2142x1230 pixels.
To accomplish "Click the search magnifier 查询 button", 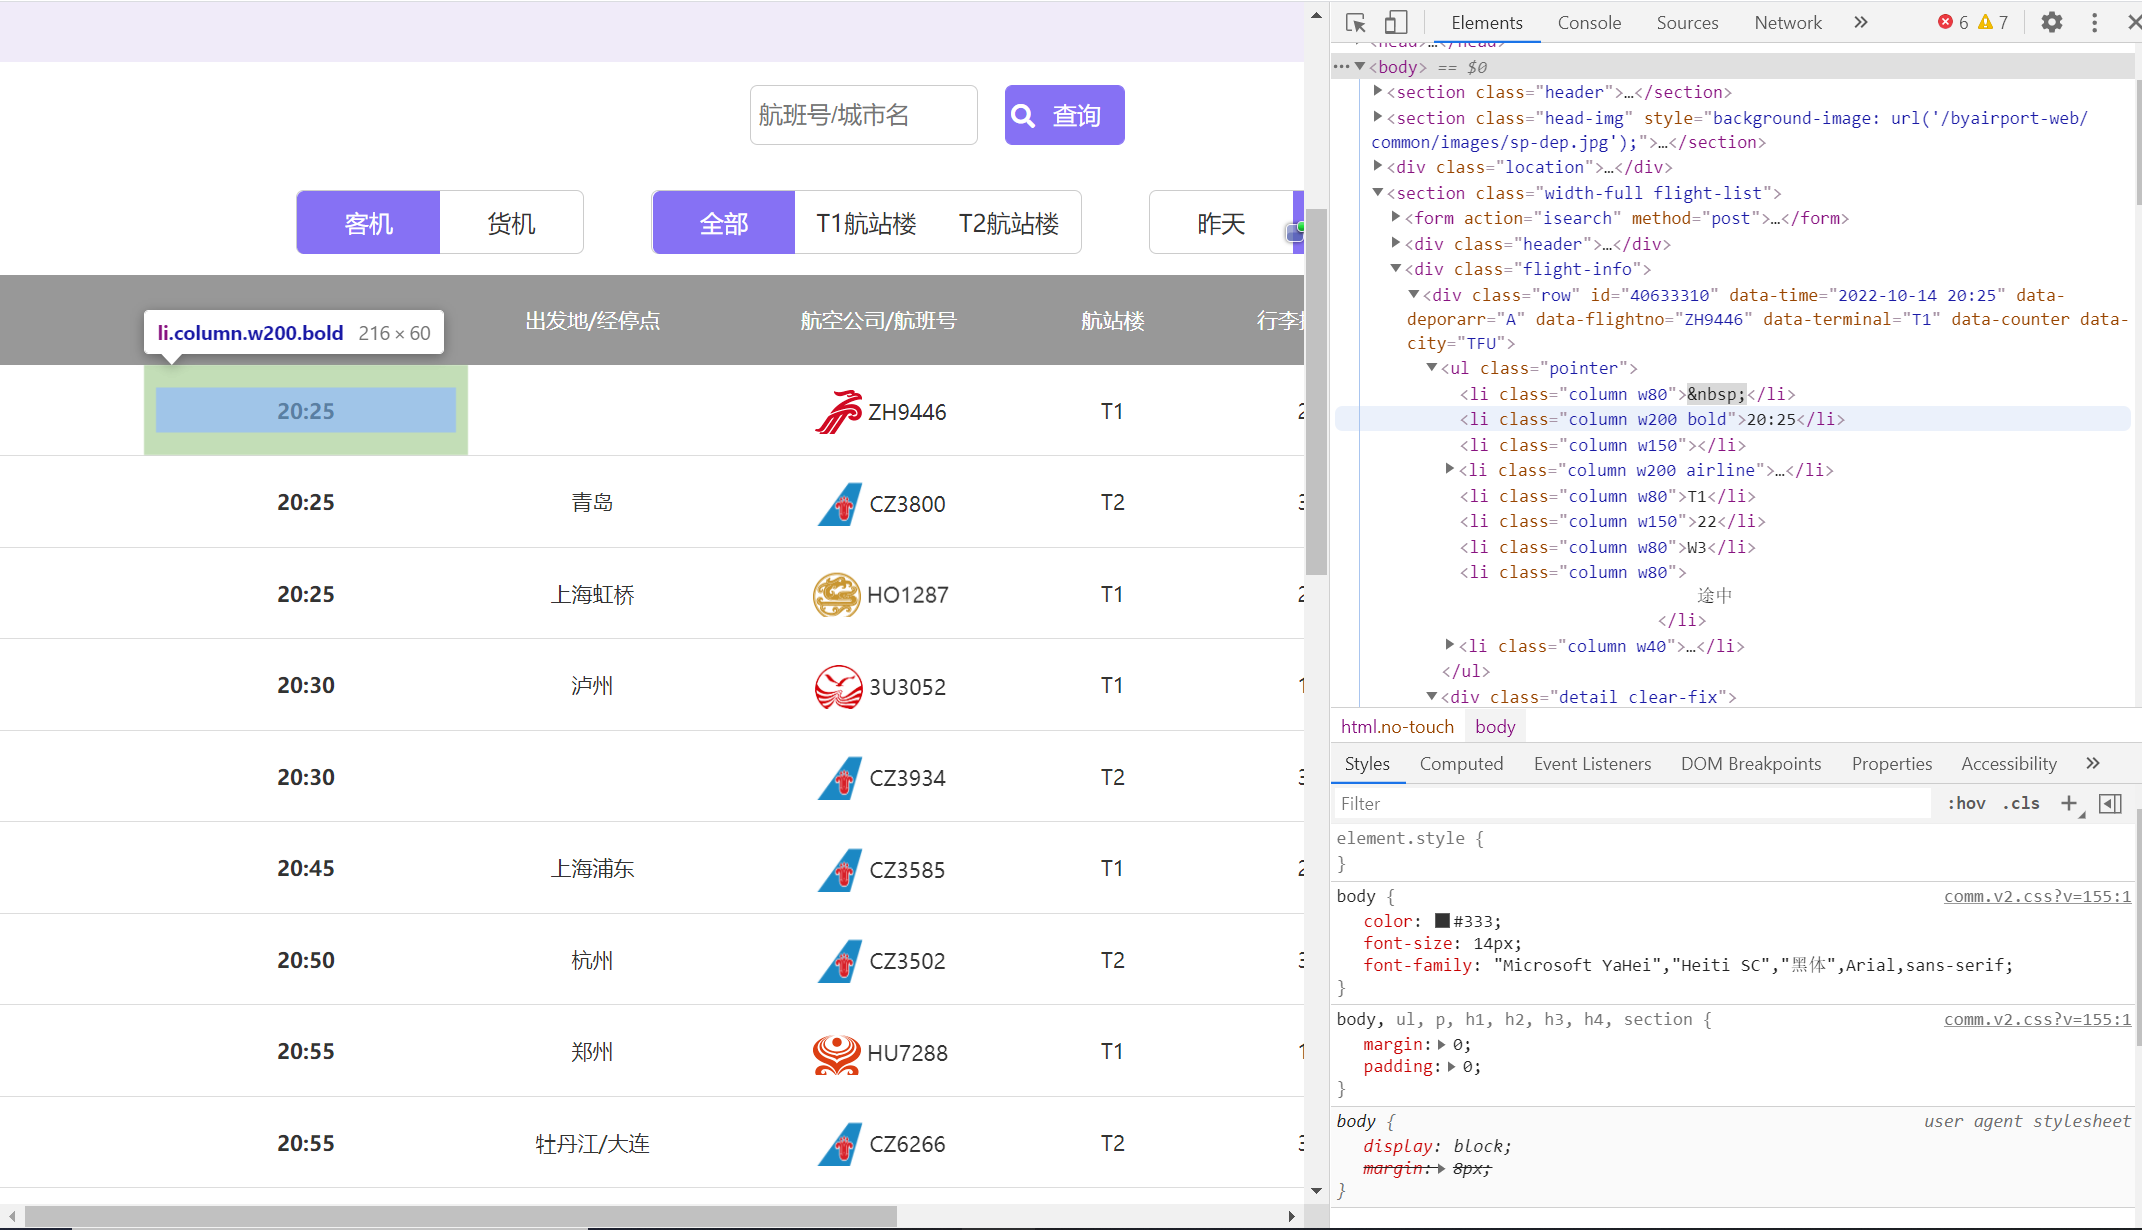I will point(1064,115).
